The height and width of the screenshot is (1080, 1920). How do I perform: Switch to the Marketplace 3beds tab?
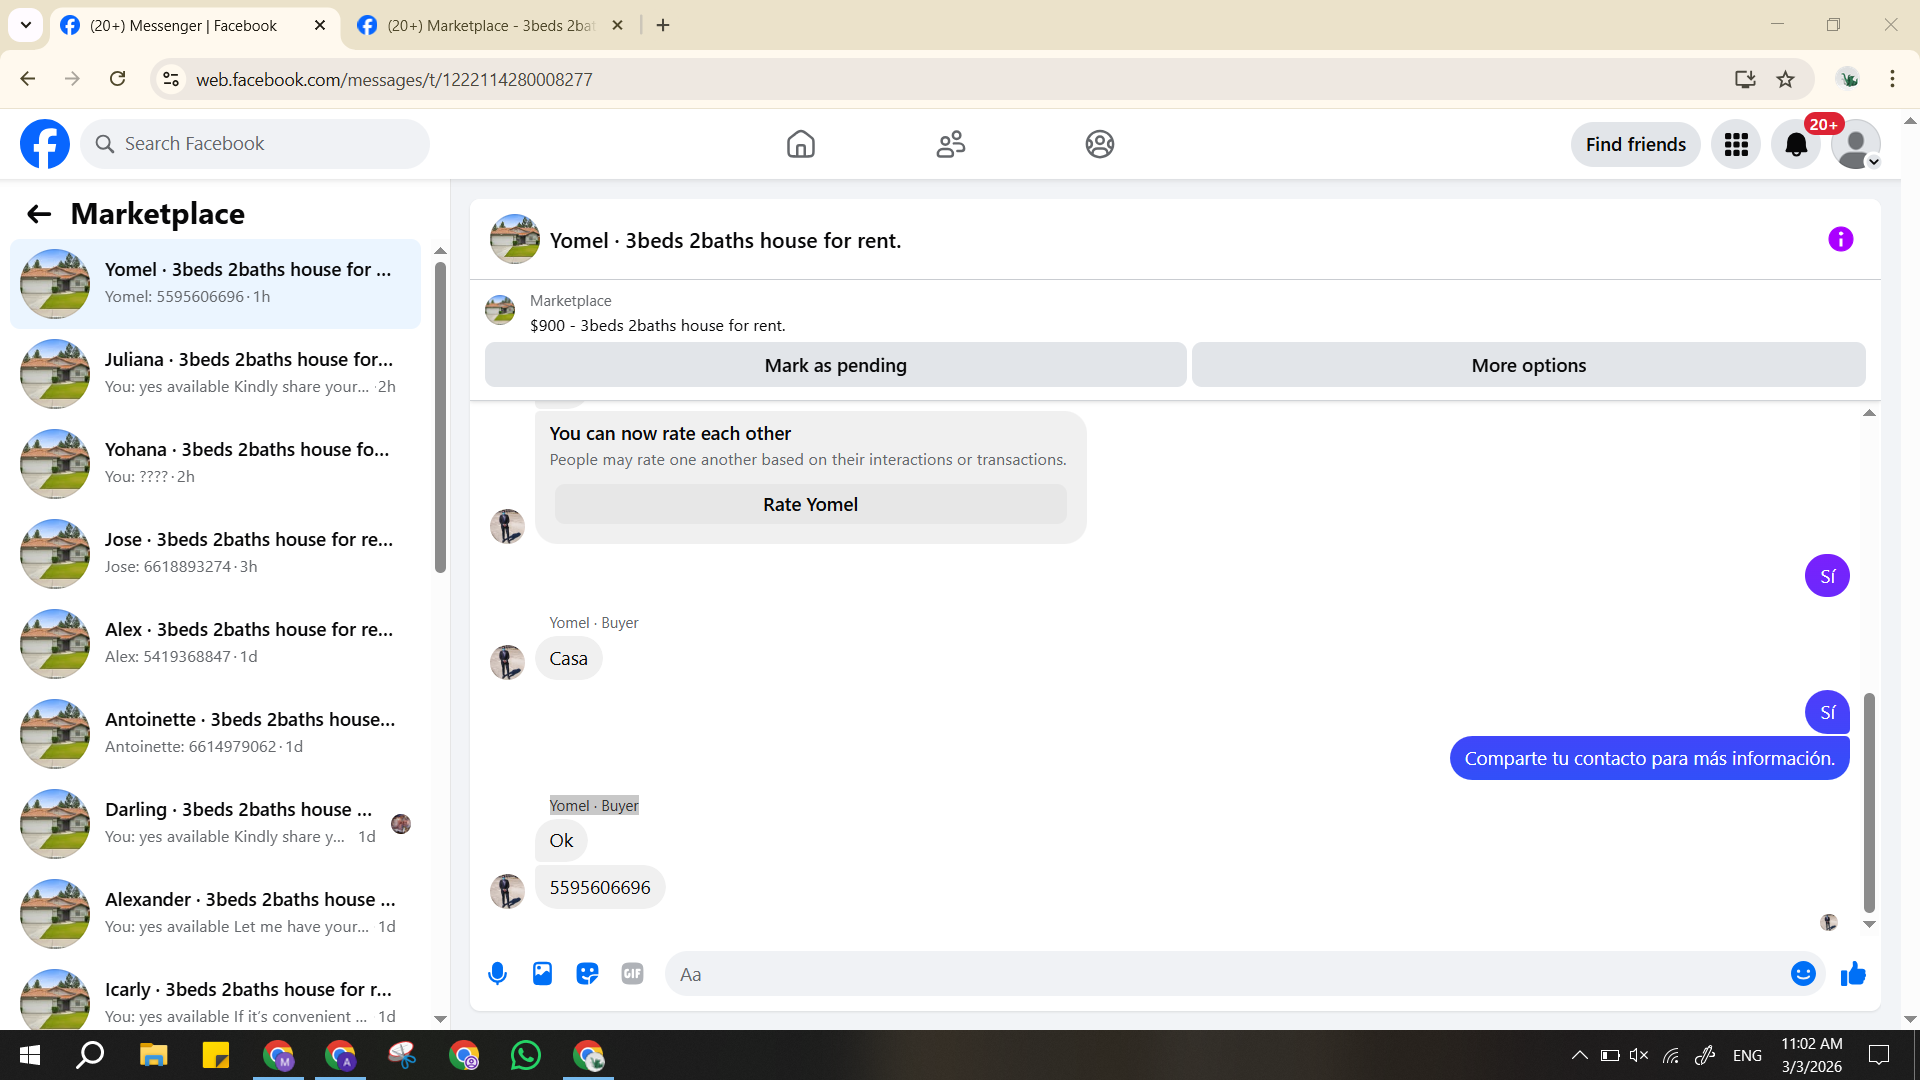pos(491,25)
